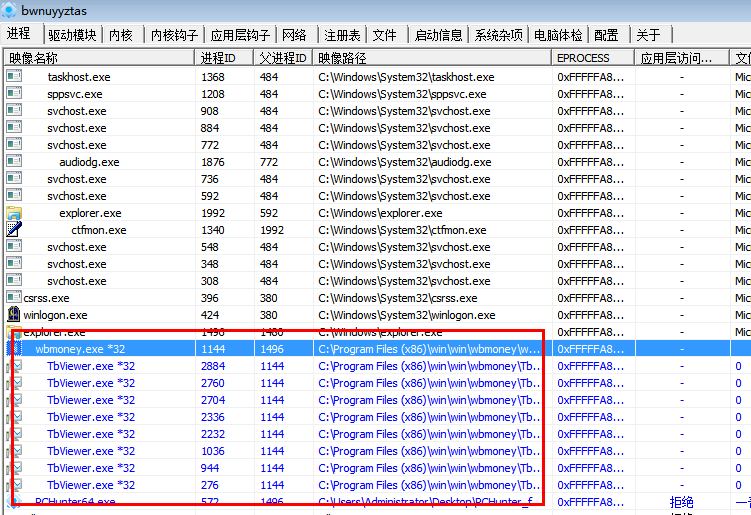Select TbViewer.exe *32 with PID 2232
Screen dimensions: 751x515
click(378, 434)
